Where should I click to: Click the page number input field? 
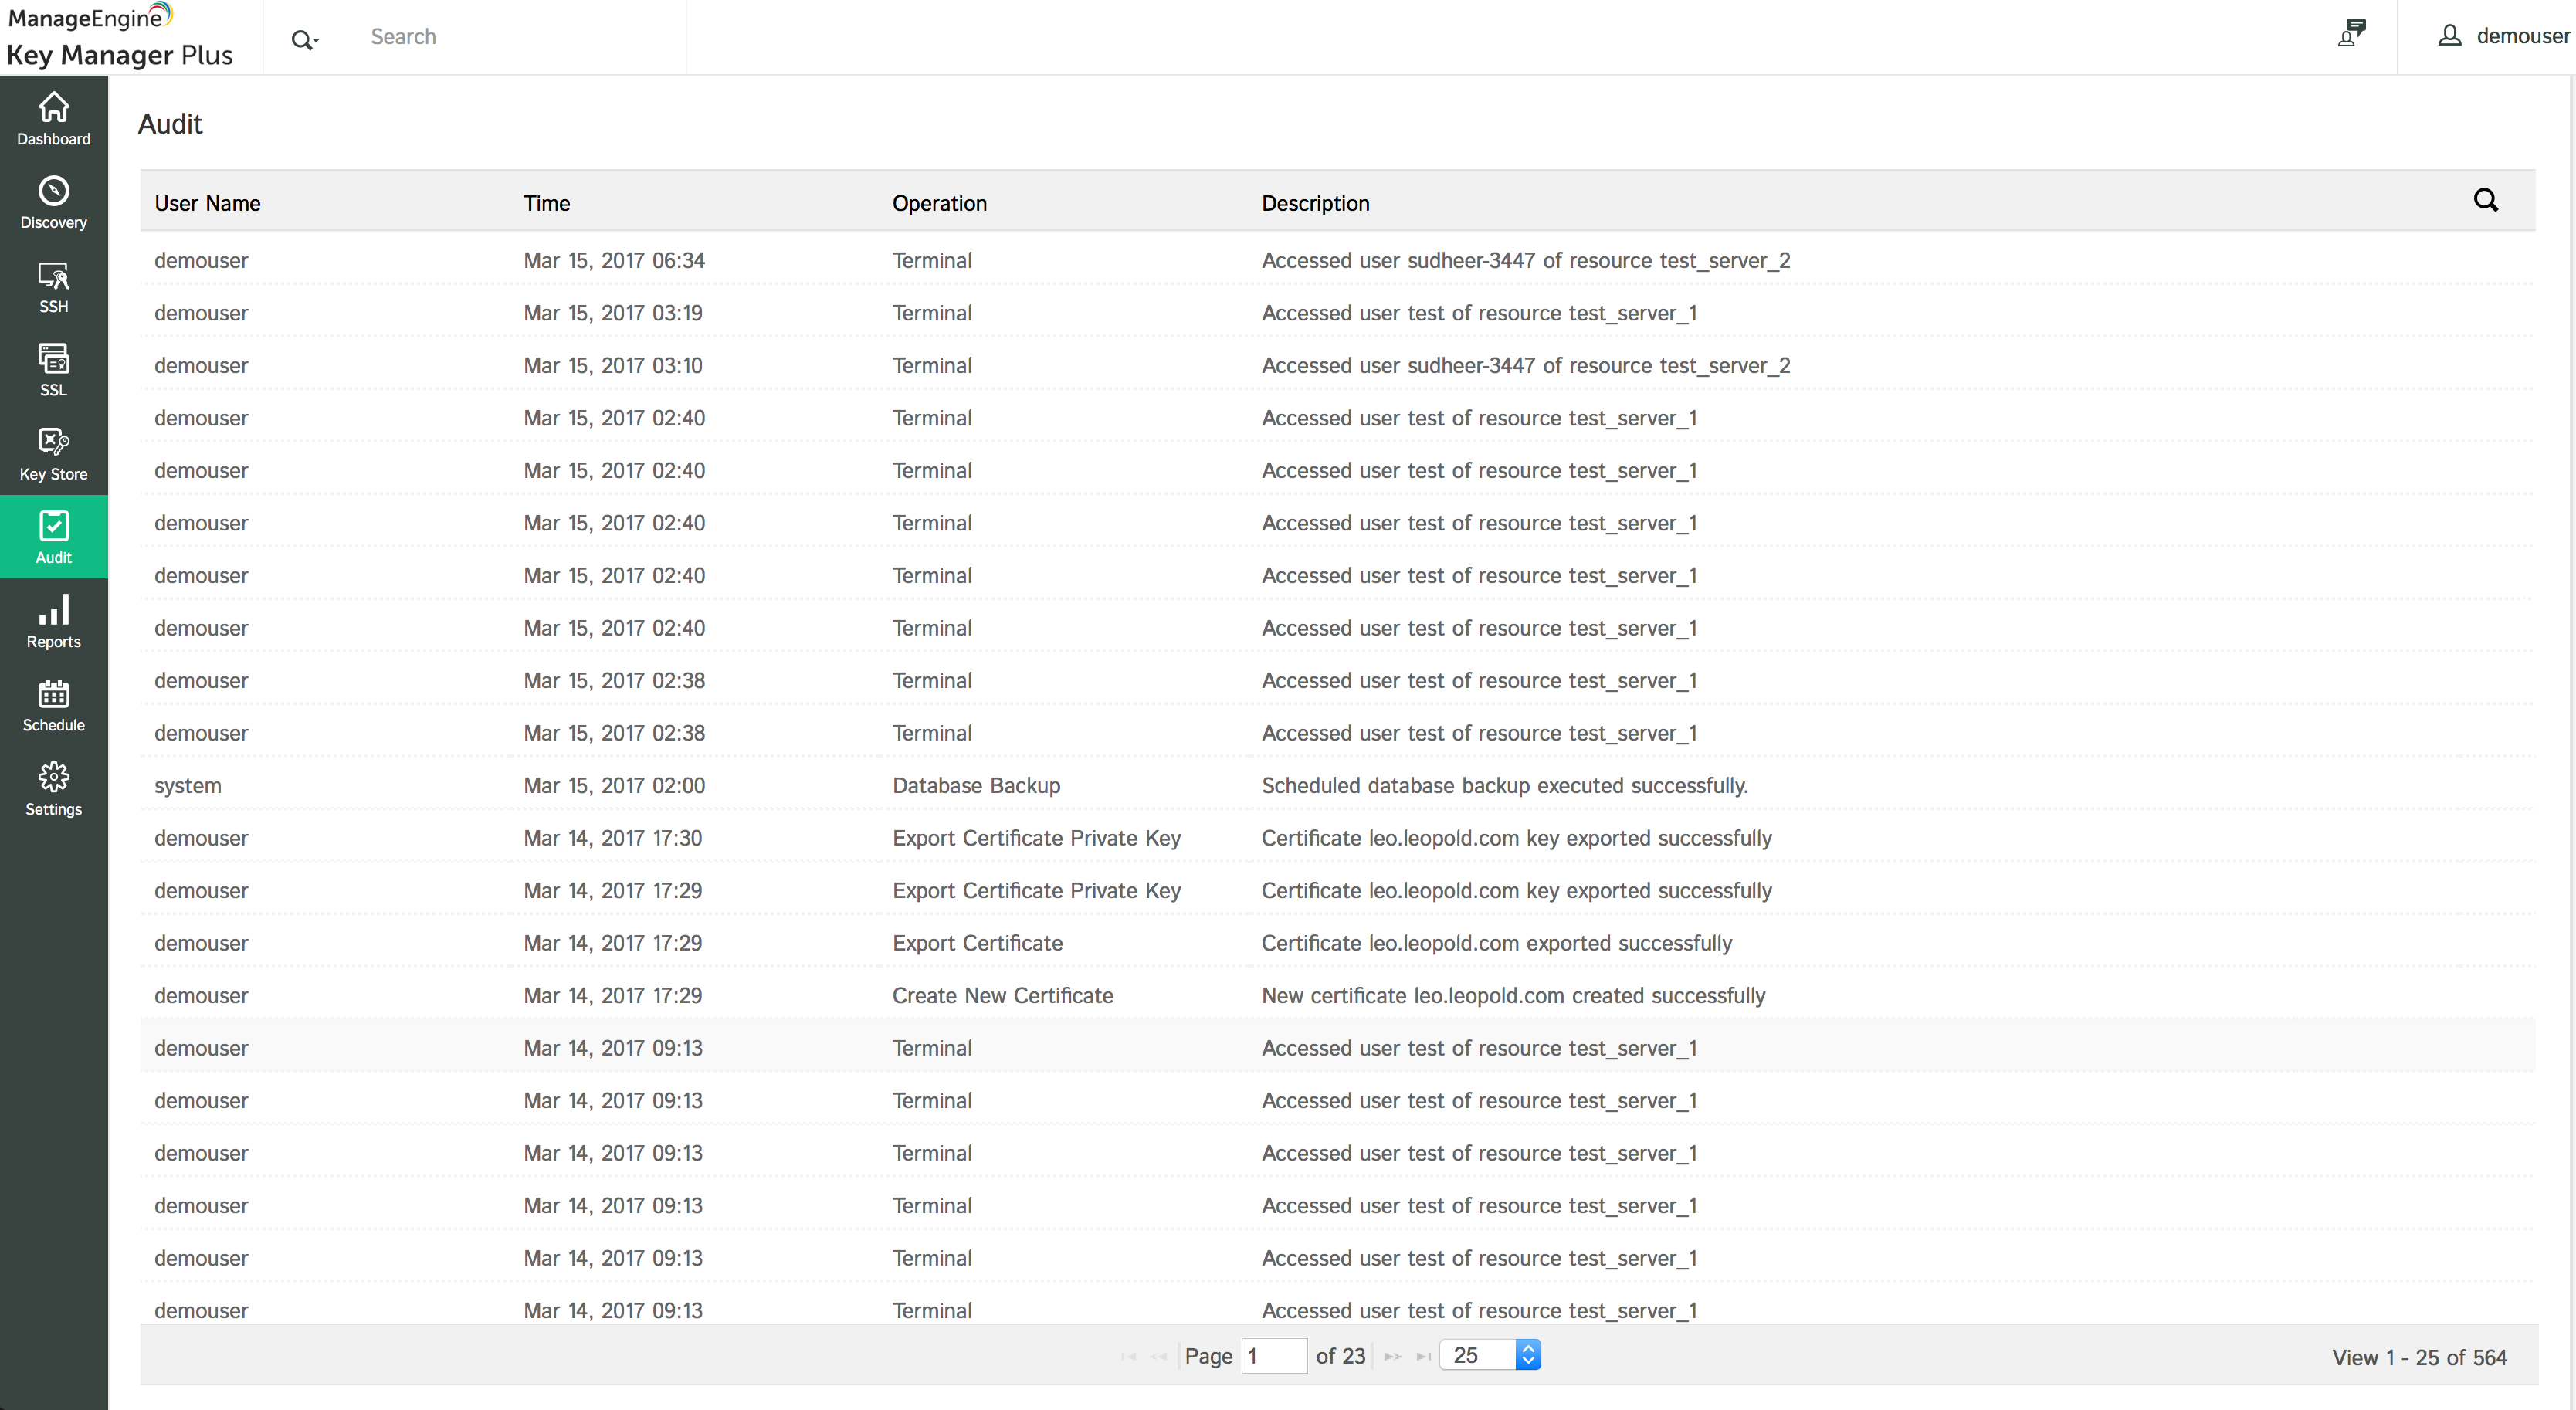coord(1273,1356)
